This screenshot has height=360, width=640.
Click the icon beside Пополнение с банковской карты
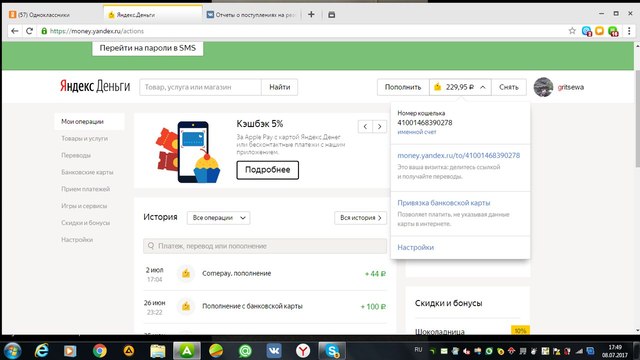[x=186, y=306]
